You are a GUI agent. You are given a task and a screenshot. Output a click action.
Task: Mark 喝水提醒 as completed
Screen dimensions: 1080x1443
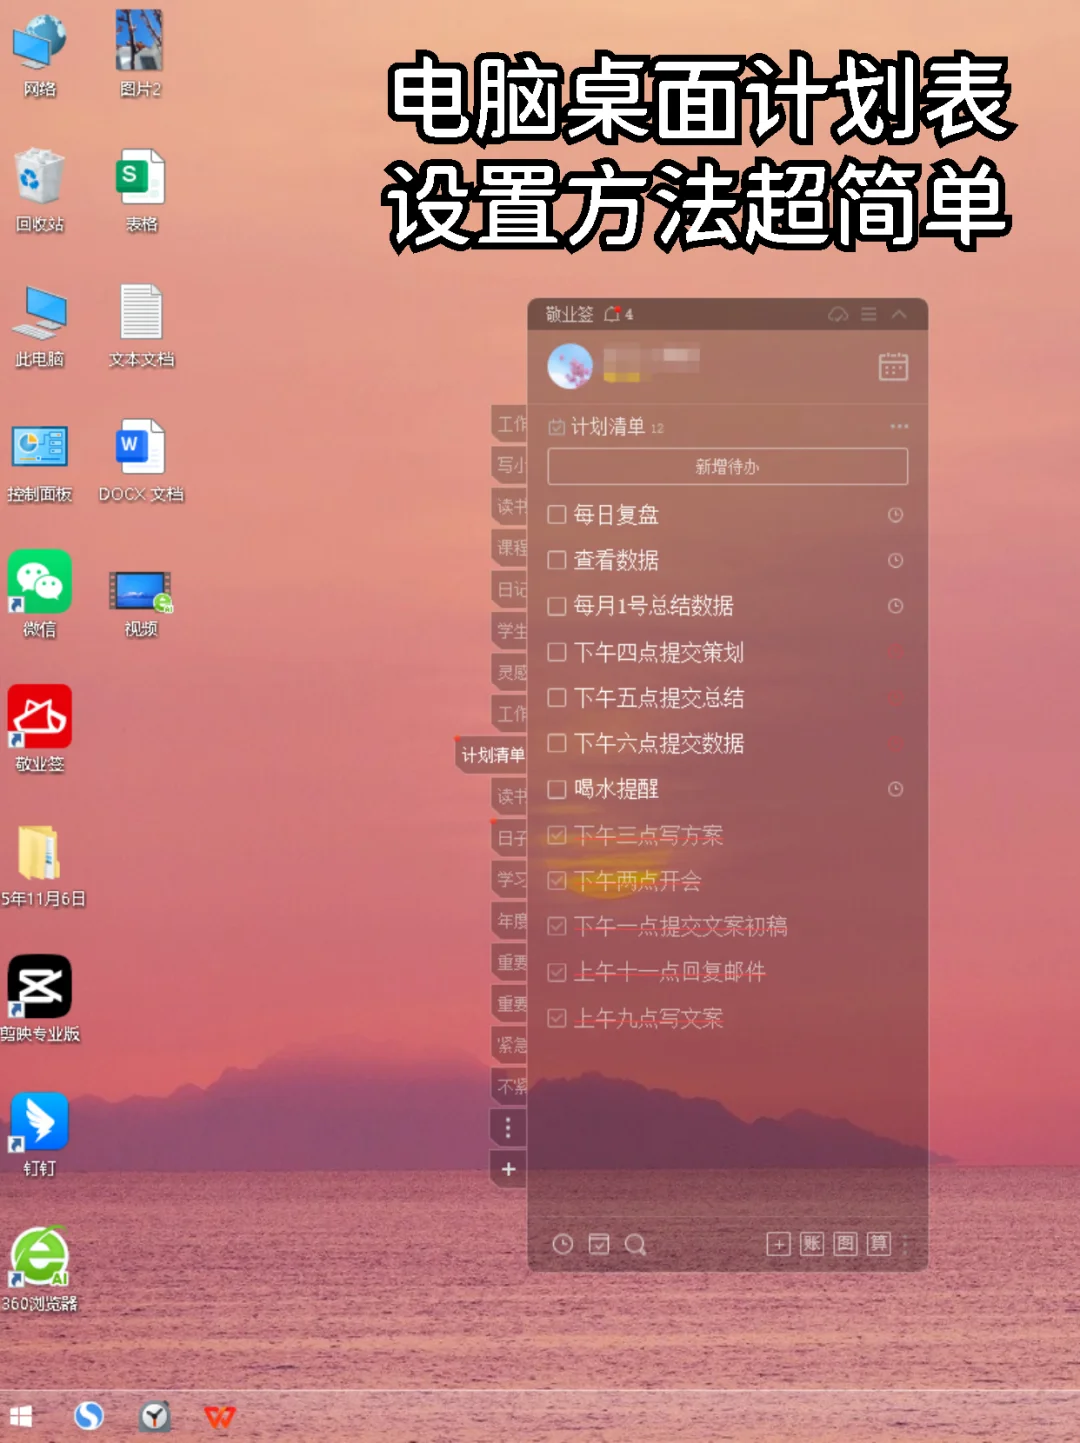coord(557,789)
